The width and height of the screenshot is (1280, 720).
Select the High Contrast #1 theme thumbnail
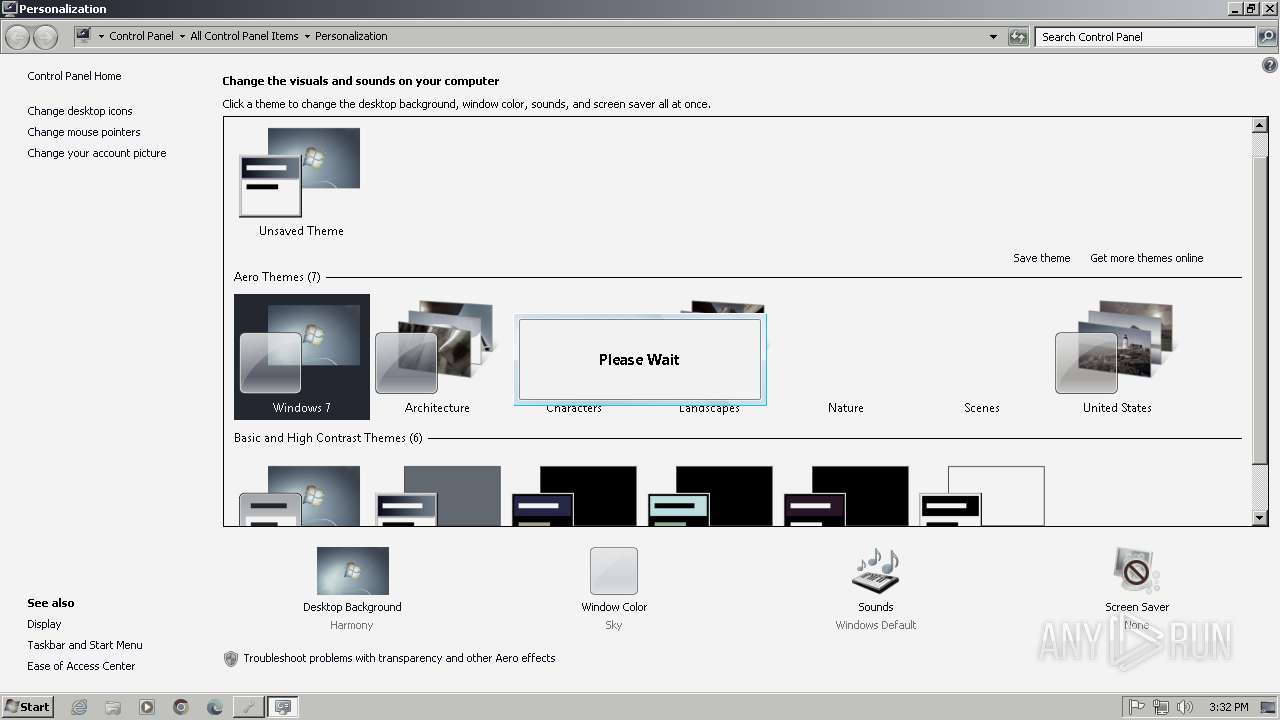click(574, 496)
